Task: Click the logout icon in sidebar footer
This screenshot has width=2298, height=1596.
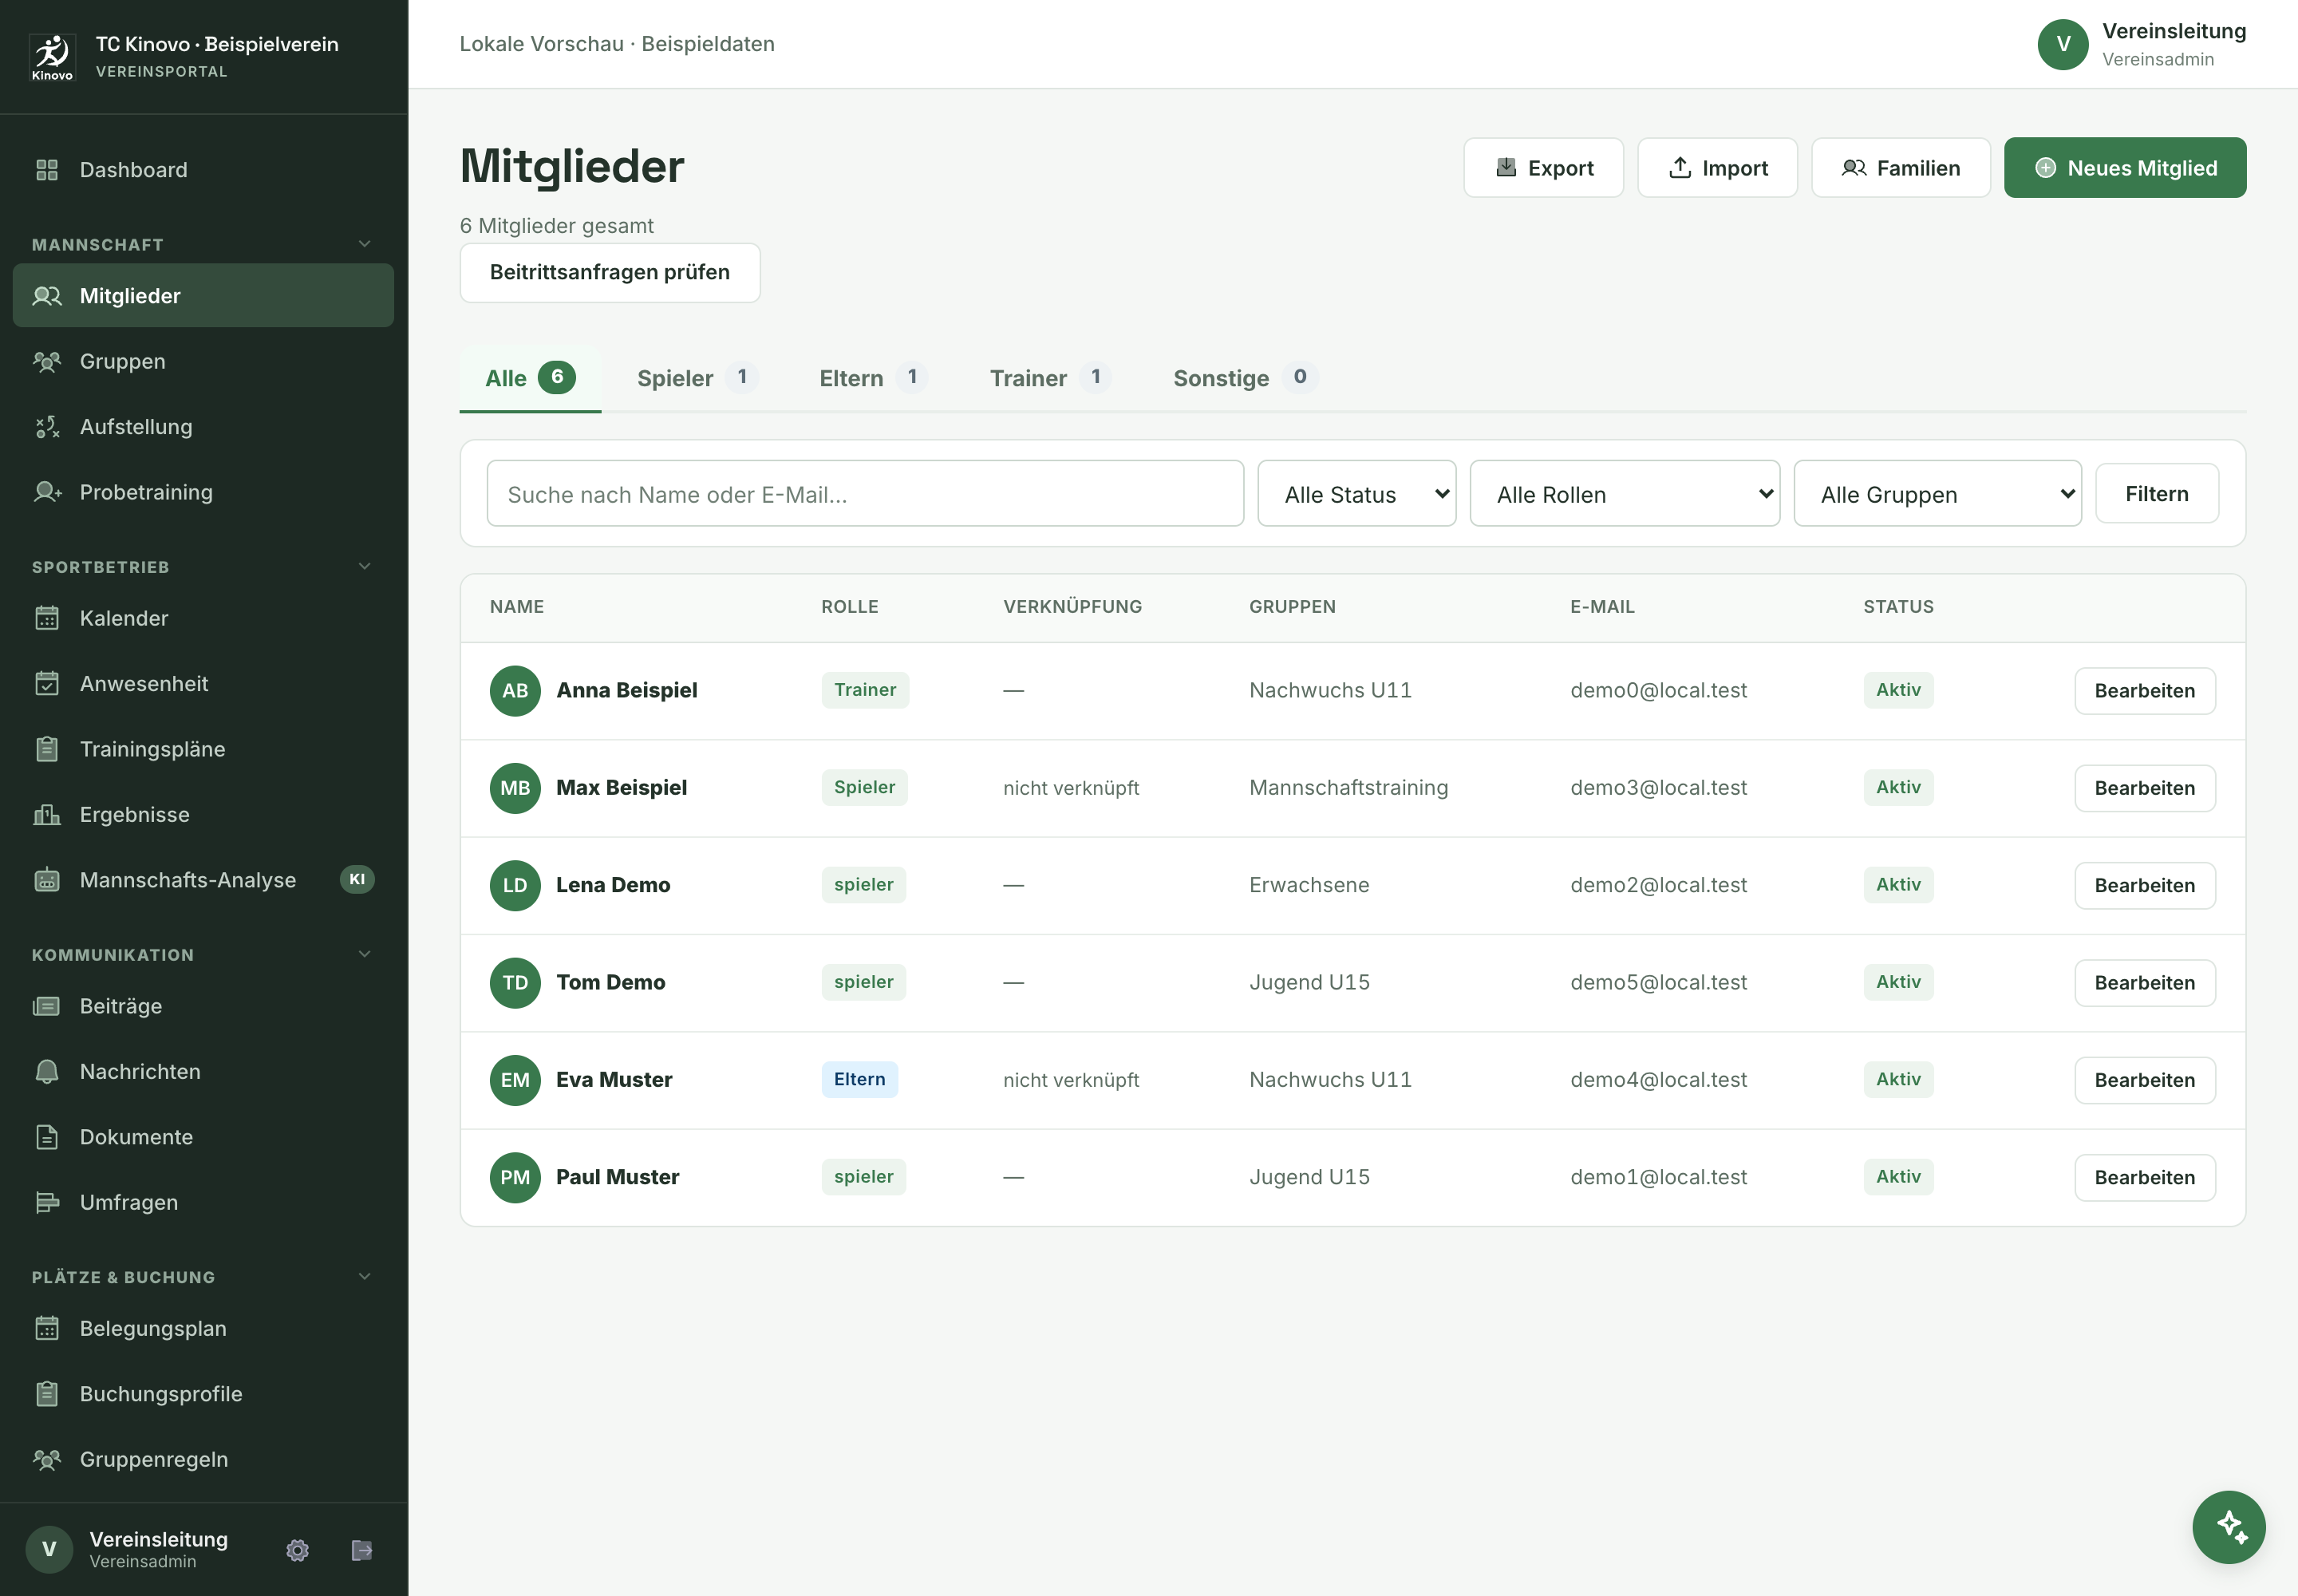Action: point(362,1550)
